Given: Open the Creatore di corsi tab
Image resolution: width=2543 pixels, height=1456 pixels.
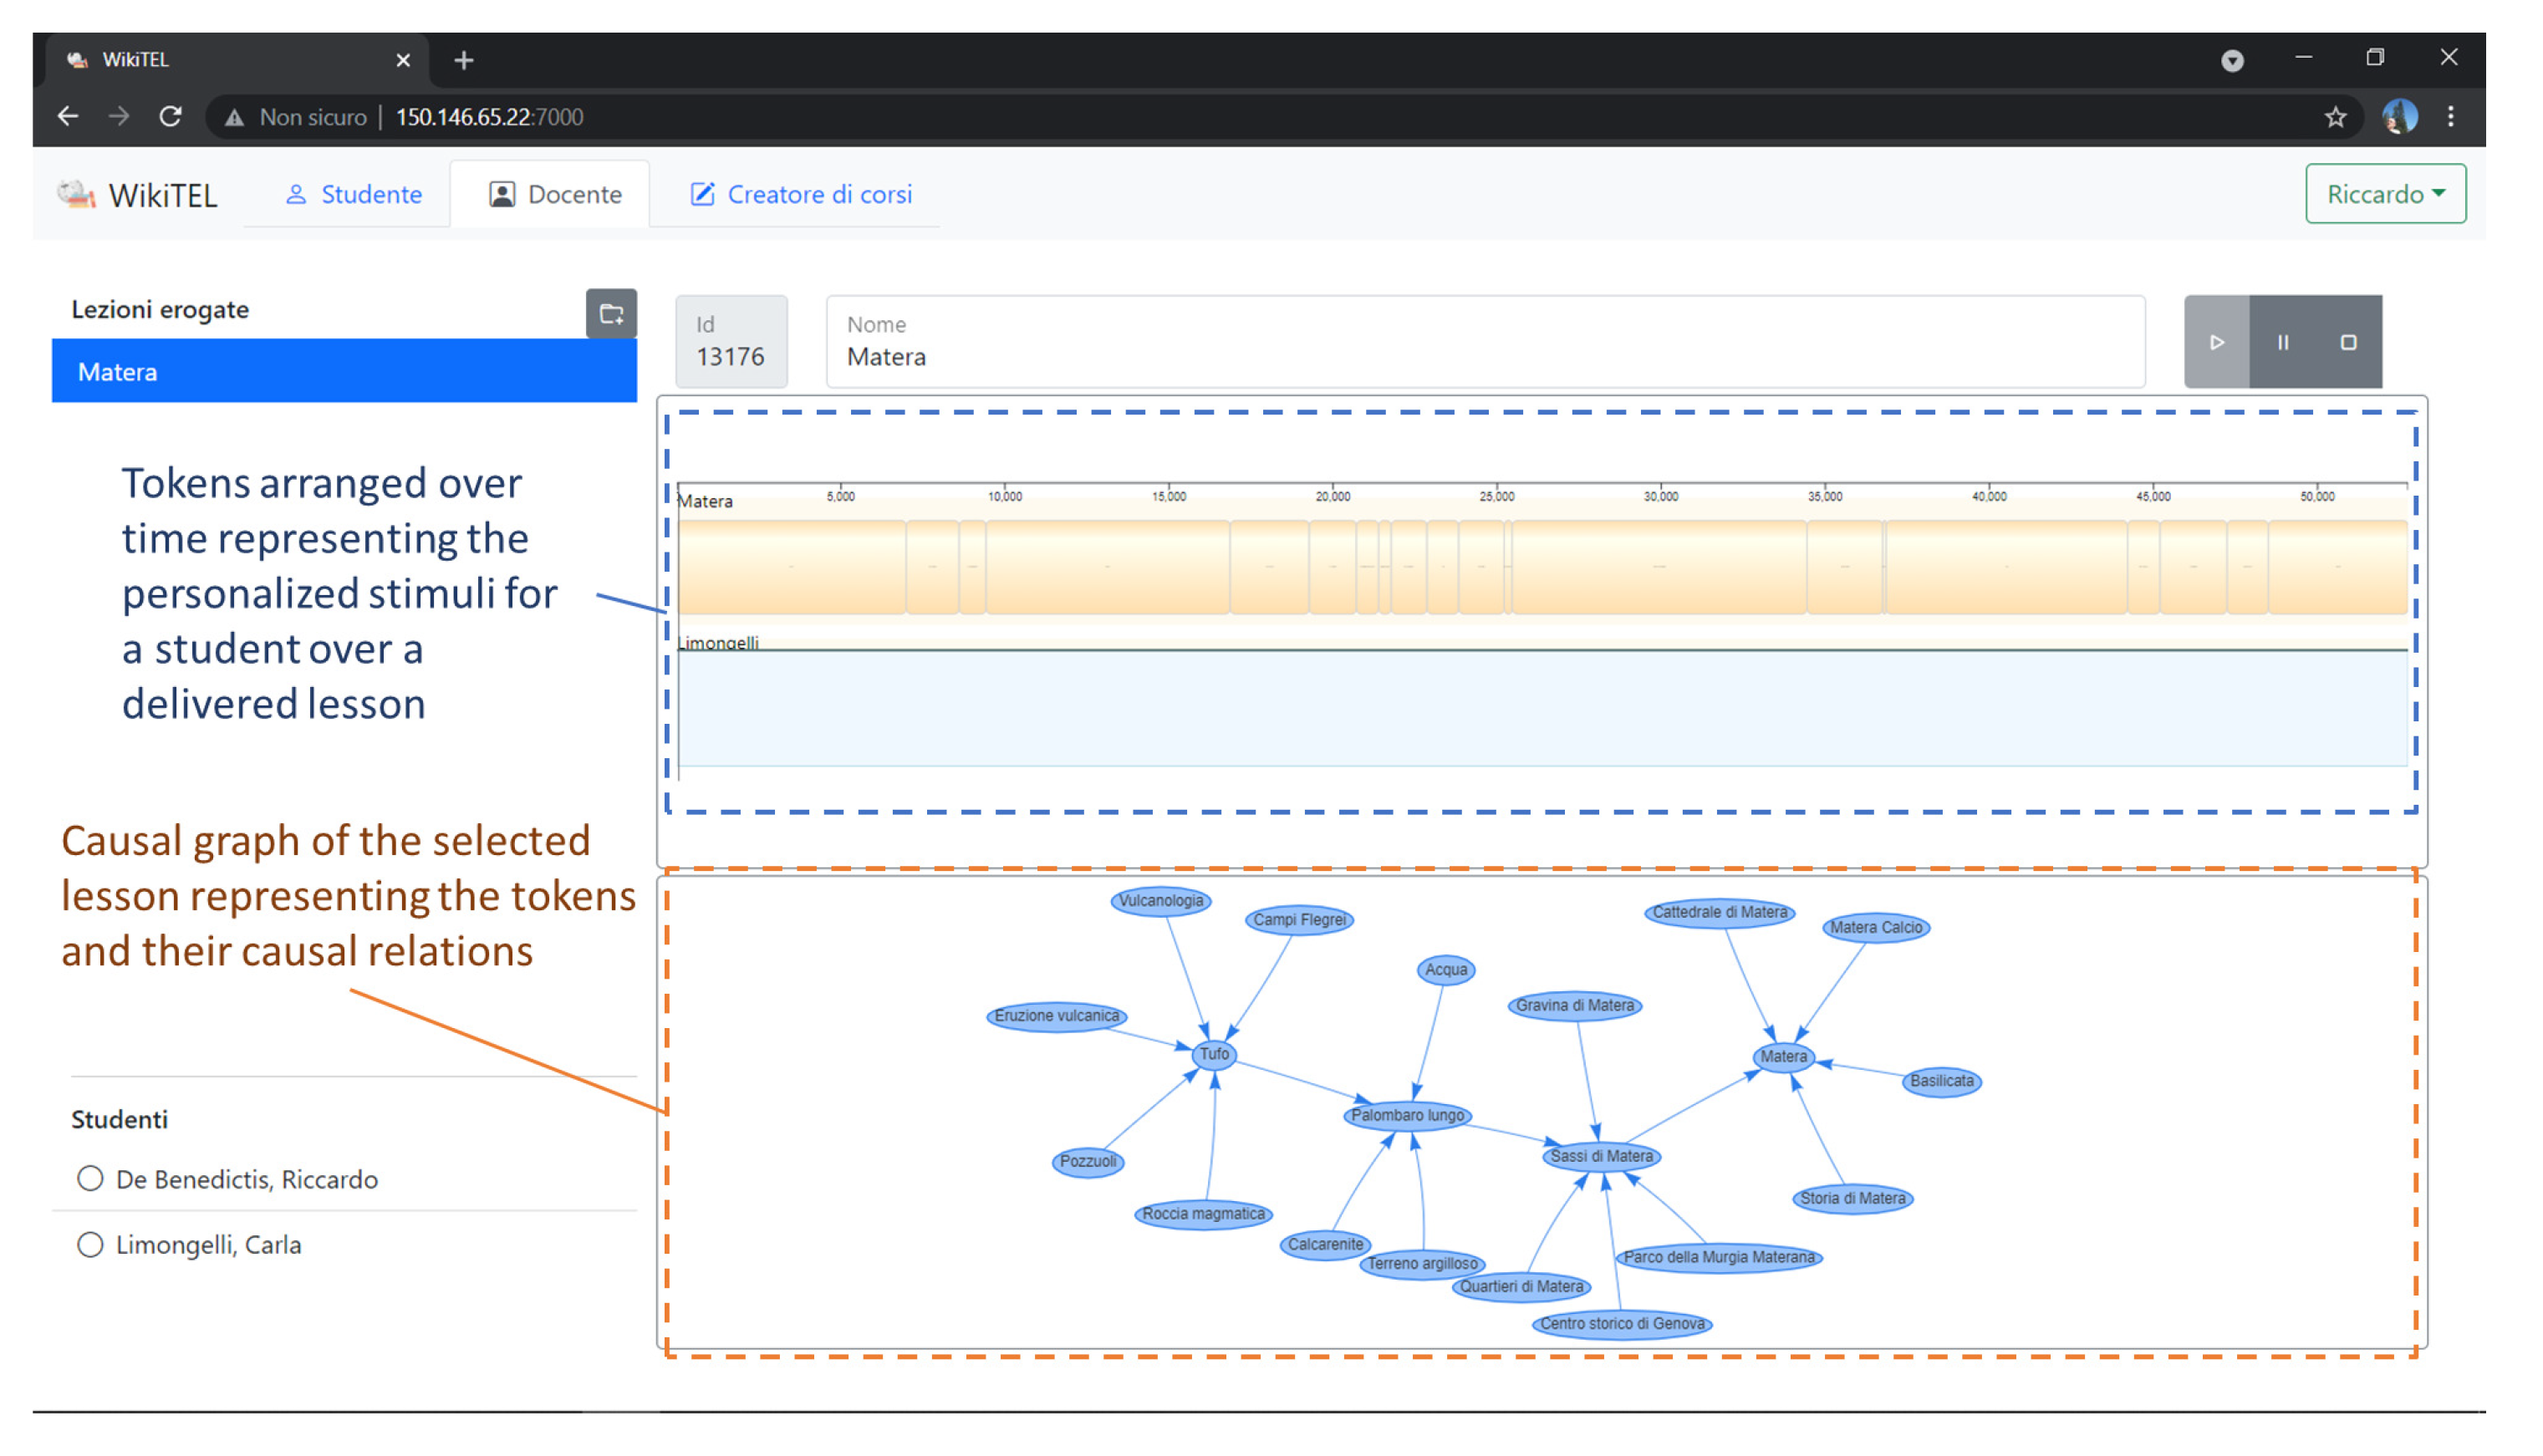Looking at the screenshot, I should pyautogui.click(x=801, y=194).
